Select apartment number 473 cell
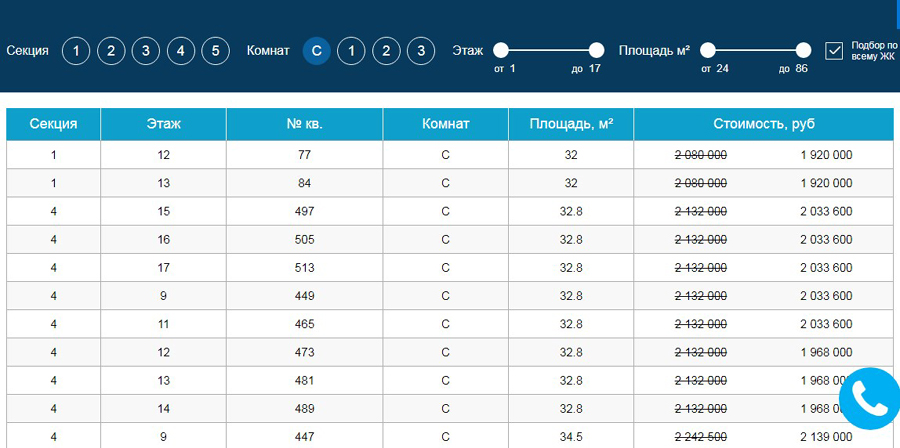 (305, 352)
